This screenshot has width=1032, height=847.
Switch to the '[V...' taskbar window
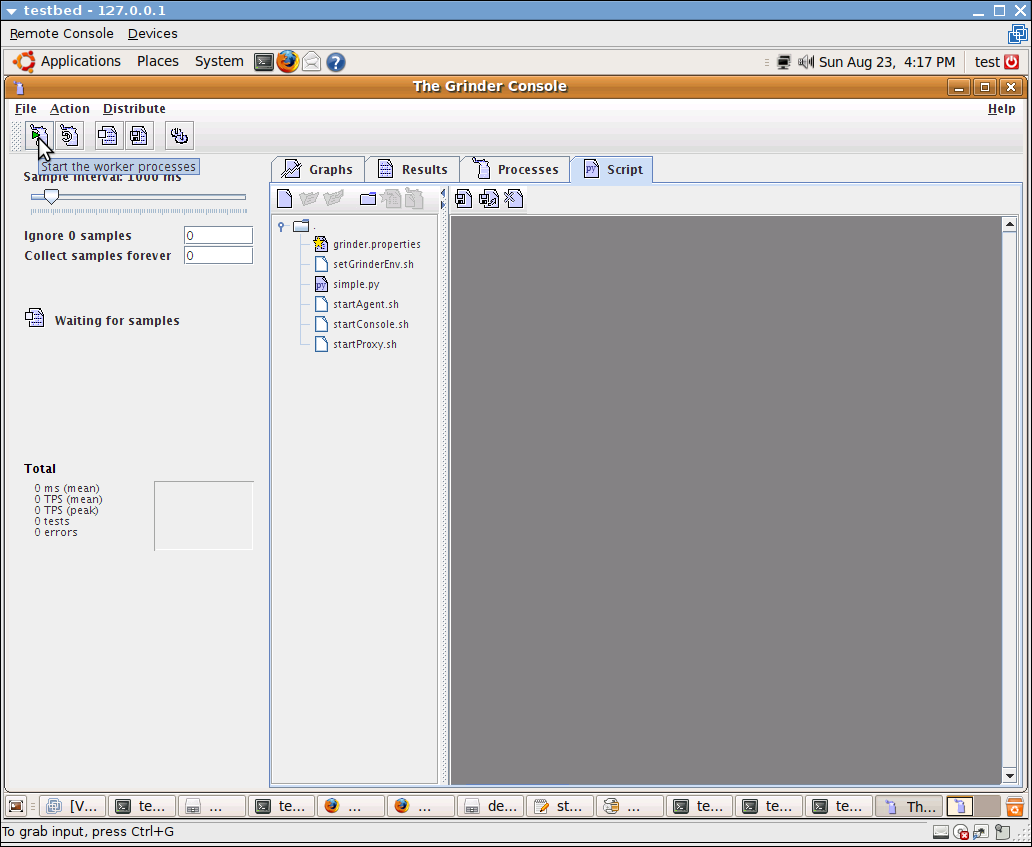(x=72, y=806)
